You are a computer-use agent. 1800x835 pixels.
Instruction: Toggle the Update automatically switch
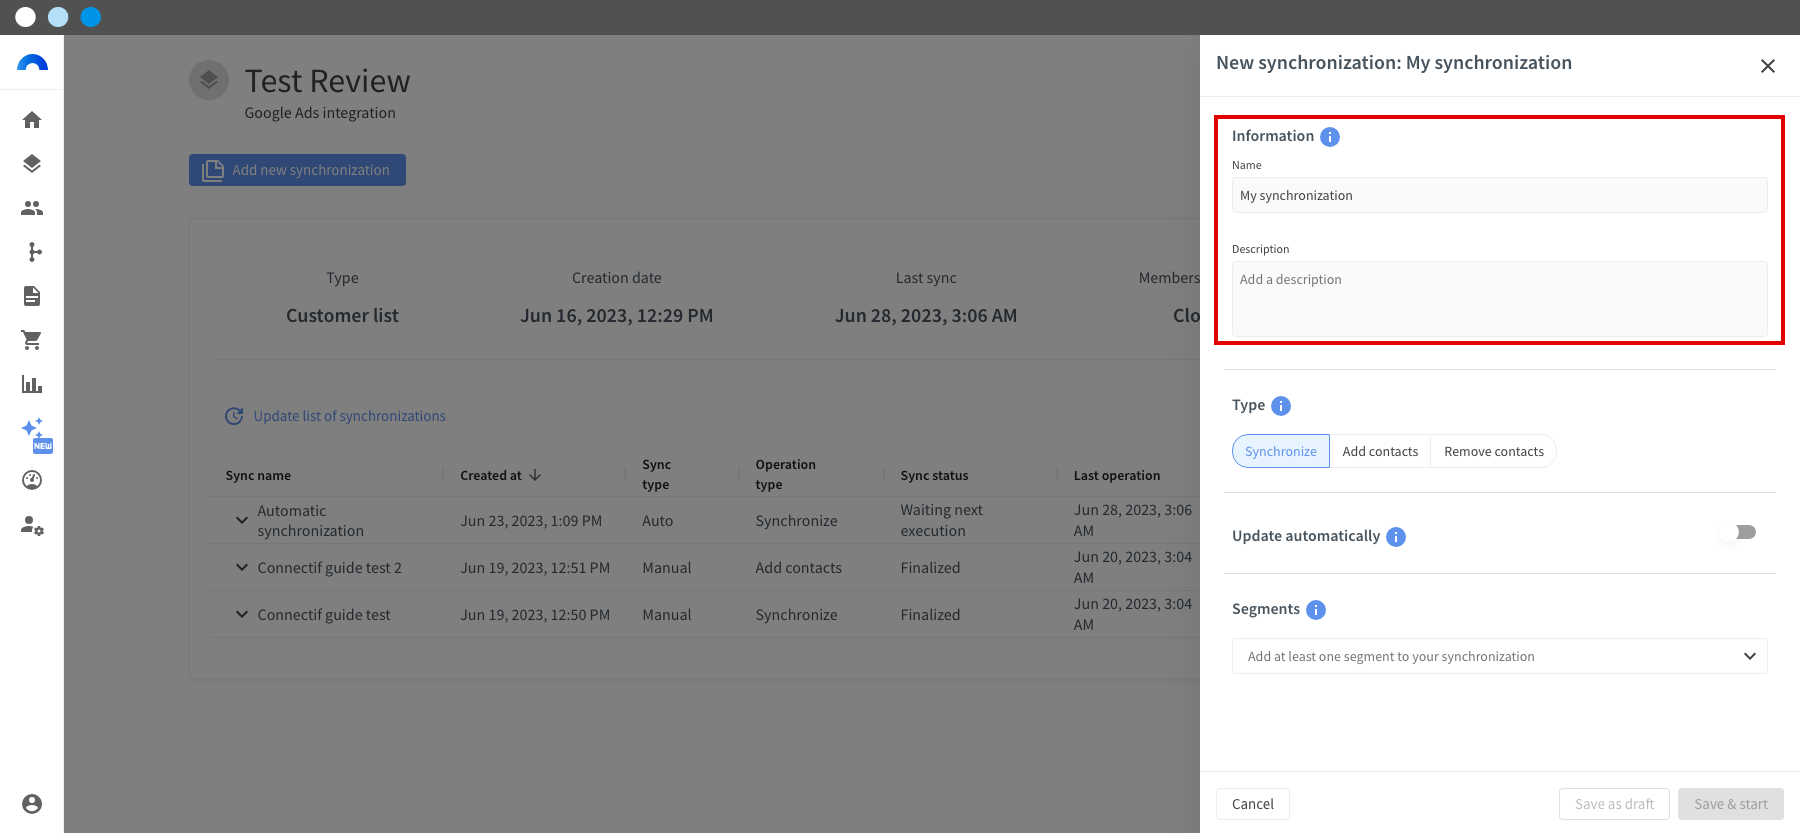click(x=1739, y=532)
